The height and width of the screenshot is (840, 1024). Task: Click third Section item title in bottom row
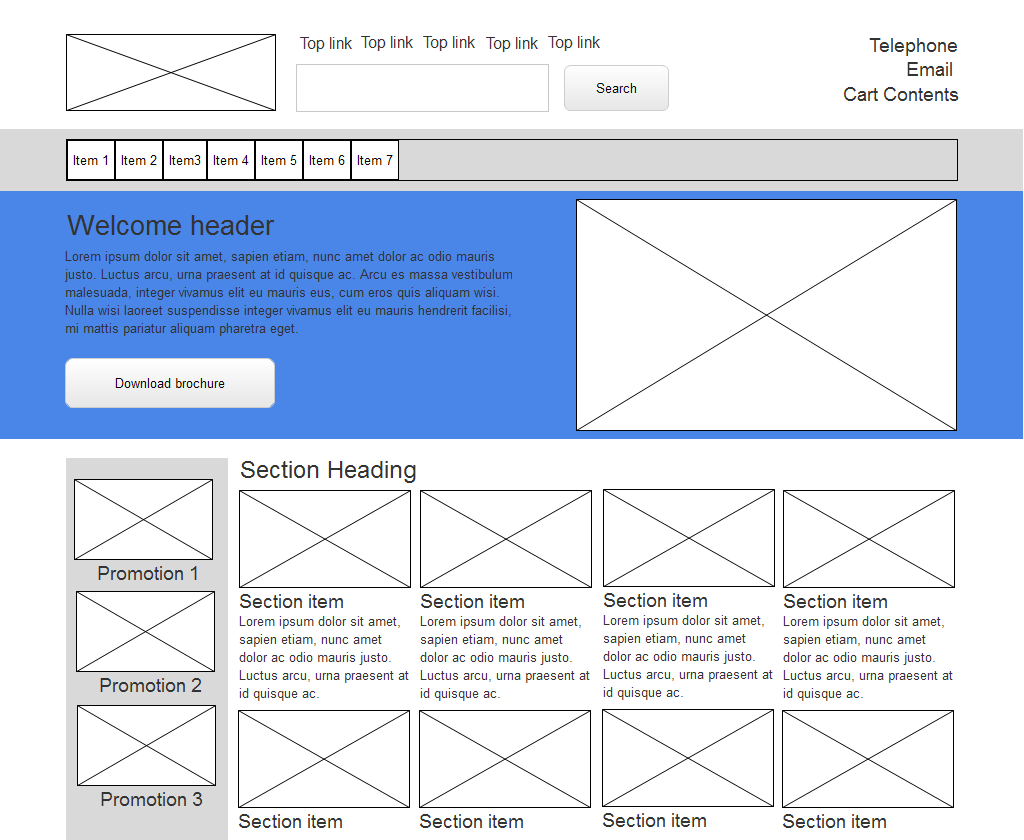point(654,820)
